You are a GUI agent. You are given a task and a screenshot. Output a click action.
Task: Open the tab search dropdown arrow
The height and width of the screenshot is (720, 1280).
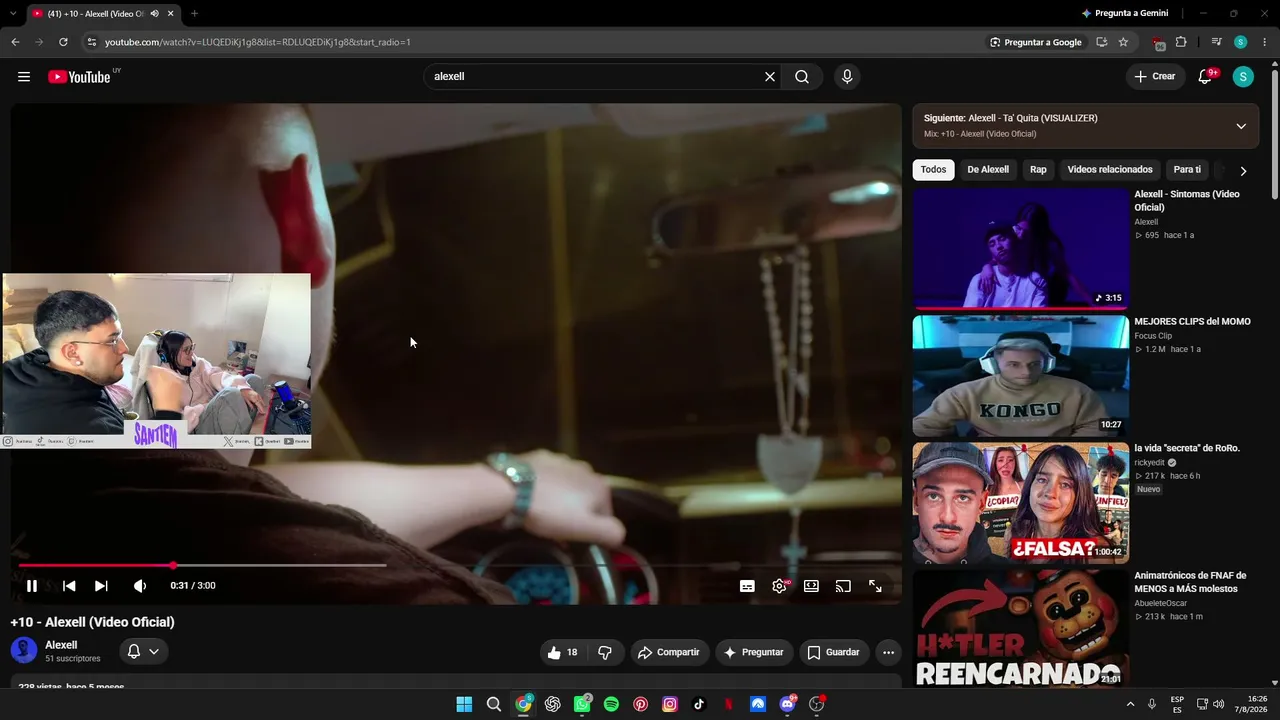(11, 13)
